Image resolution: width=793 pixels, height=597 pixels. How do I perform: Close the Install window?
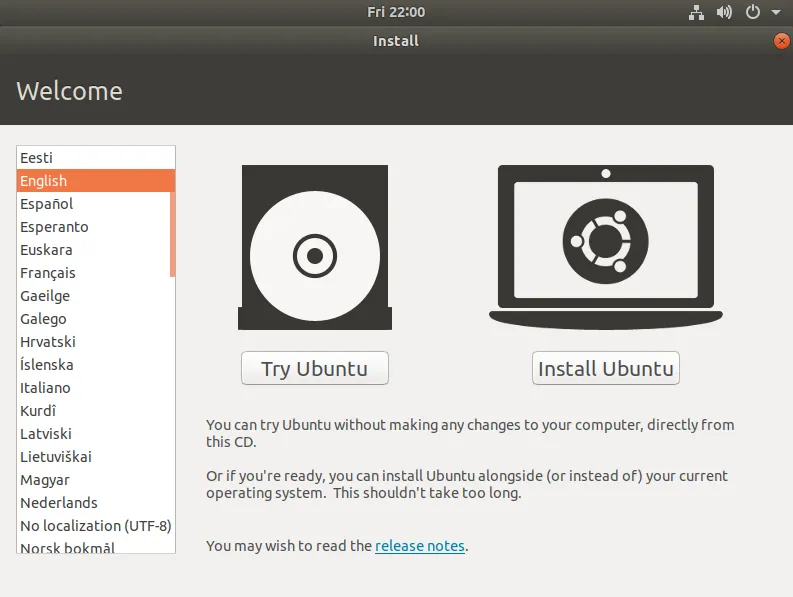781,41
